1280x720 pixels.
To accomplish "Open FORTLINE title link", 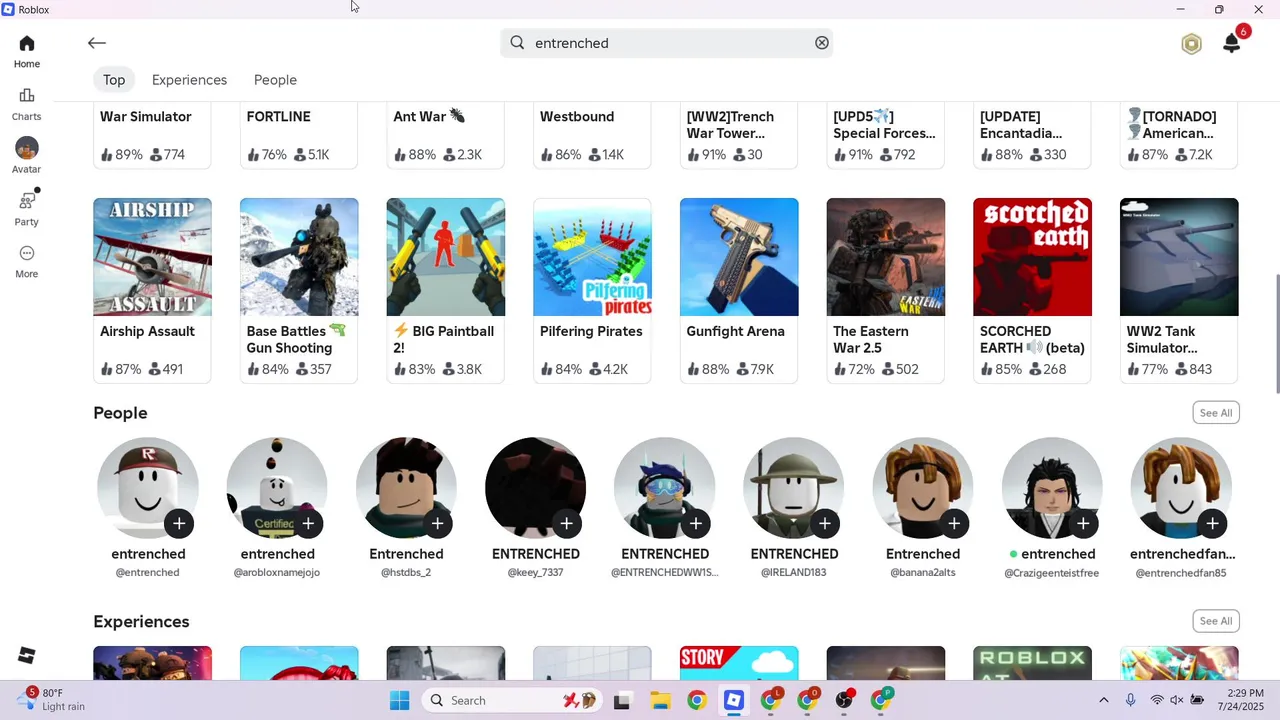I will click(x=279, y=117).
